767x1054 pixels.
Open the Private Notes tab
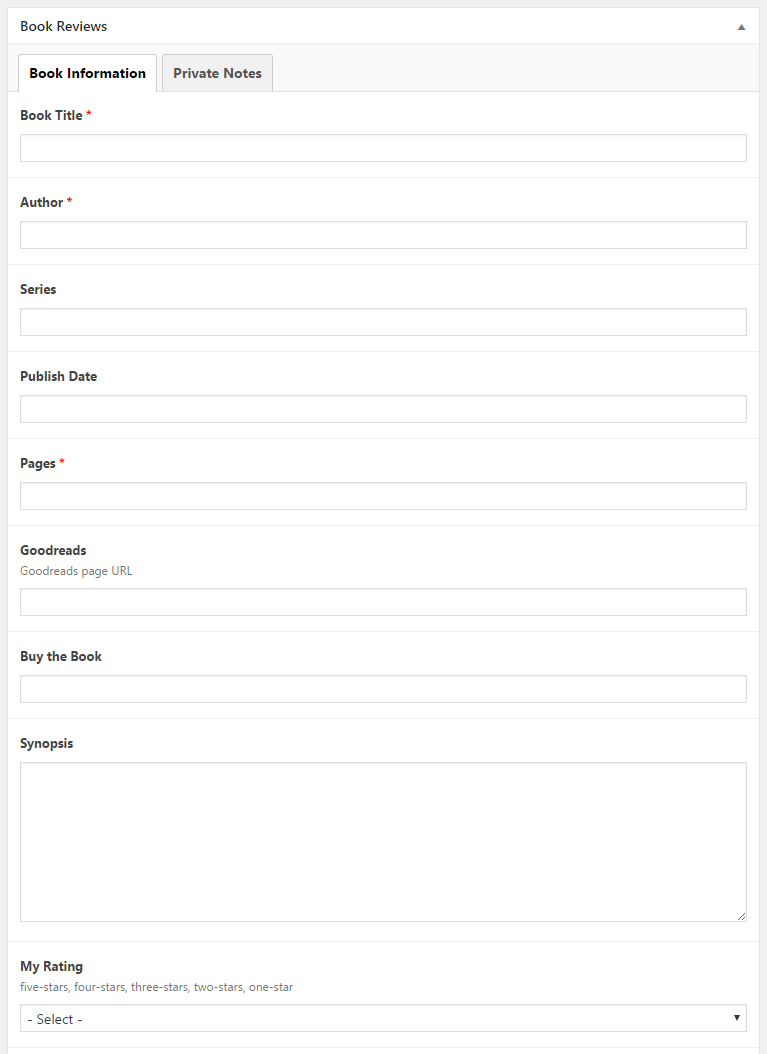tap(217, 73)
